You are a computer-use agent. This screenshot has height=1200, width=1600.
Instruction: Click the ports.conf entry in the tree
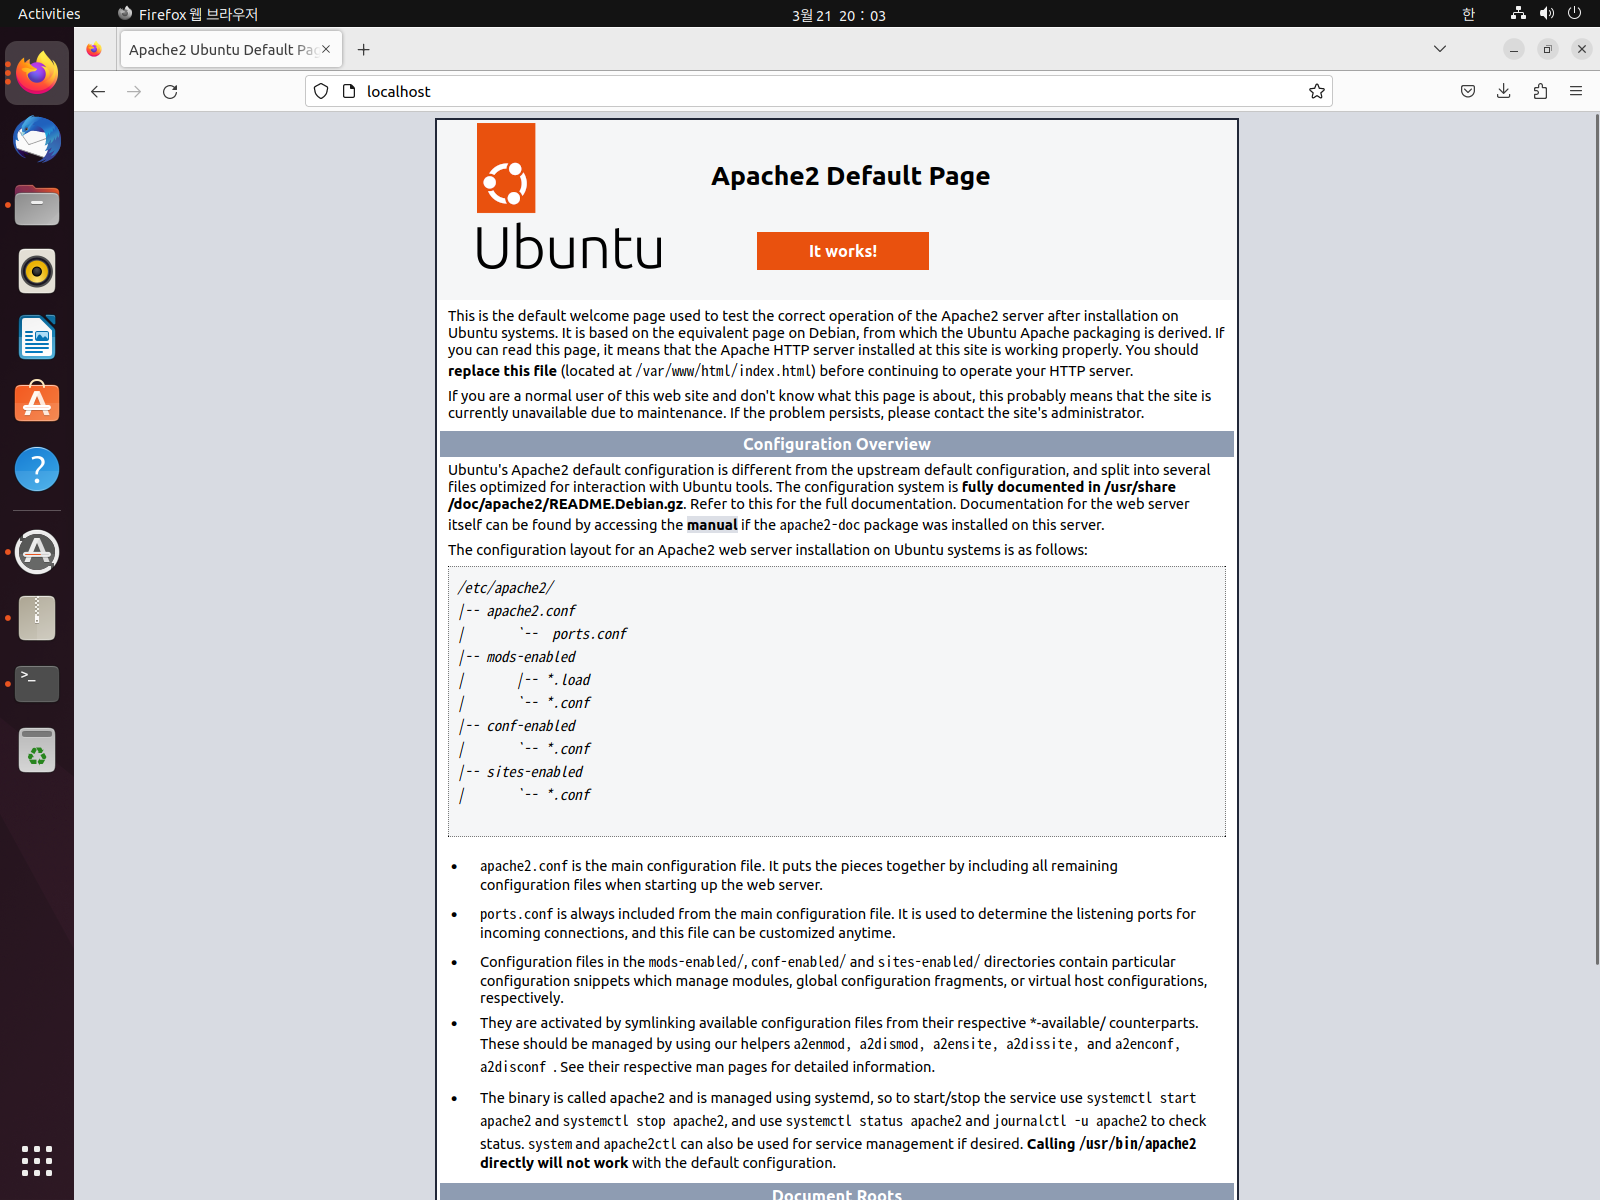(589, 634)
